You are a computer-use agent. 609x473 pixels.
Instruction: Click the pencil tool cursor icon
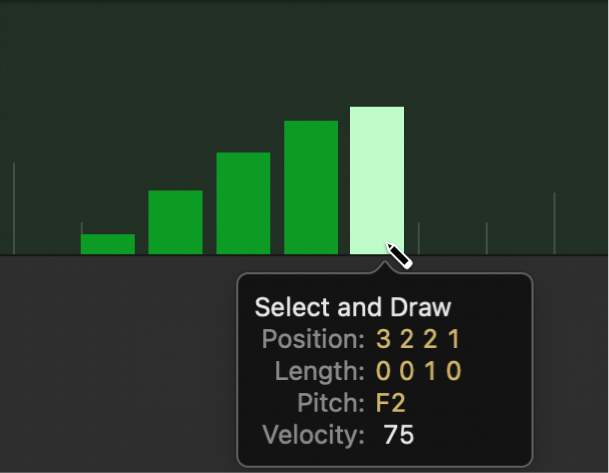pos(399,257)
